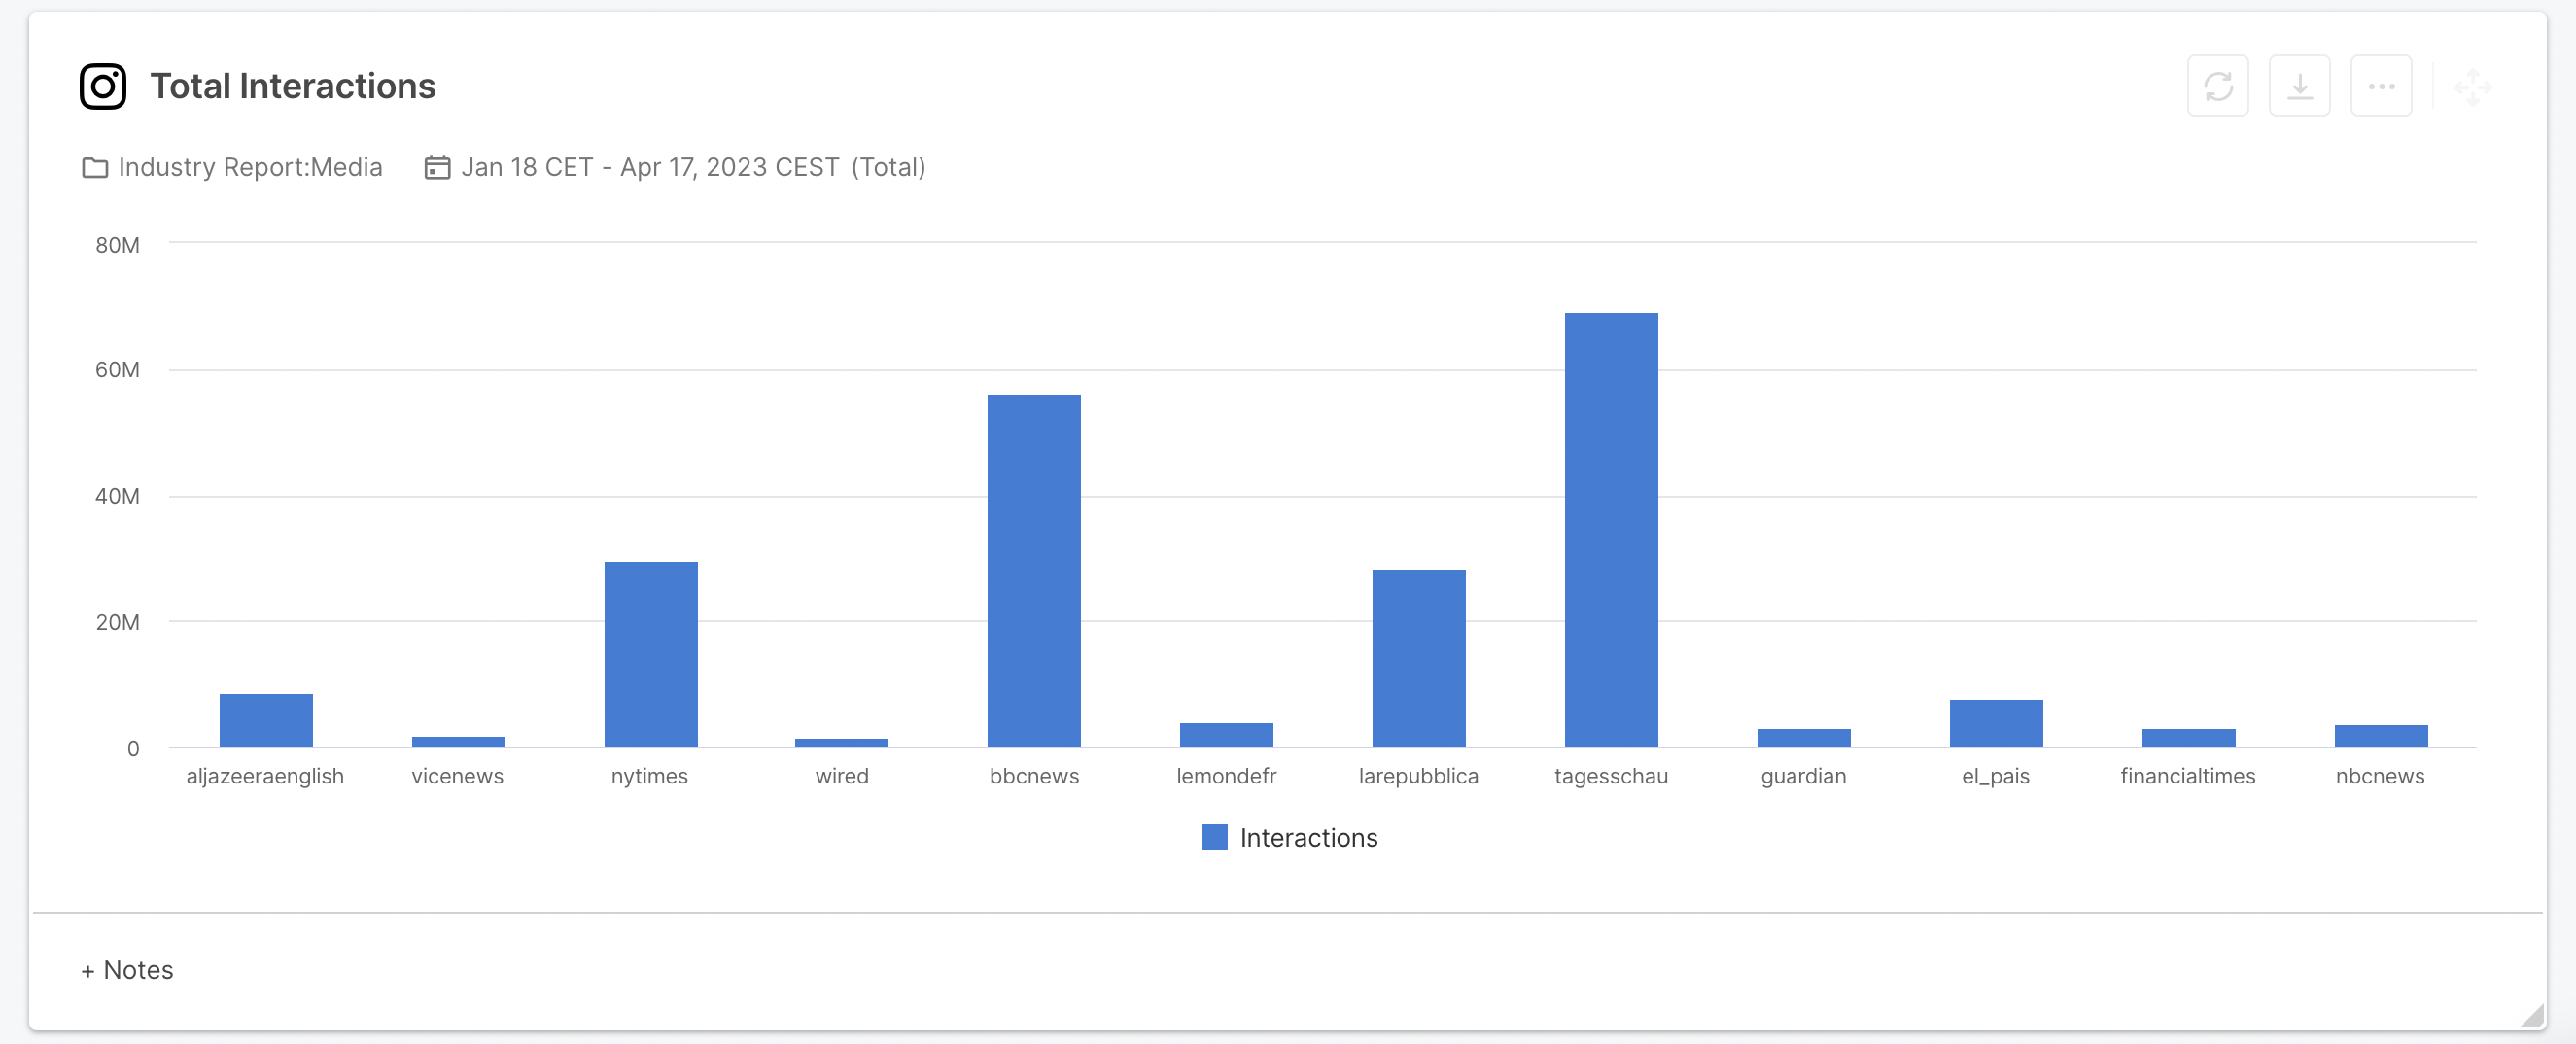The height and width of the screenshot is (1044, 2576).
Task: Refresh the Total Interactions chart
Action: coord(2217,86)
